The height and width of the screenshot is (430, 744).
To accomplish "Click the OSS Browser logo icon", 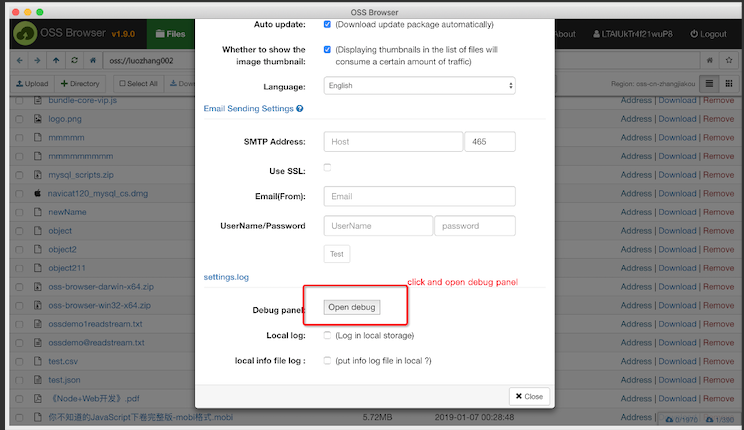I will pyautogui.click(x=25, y=33).
